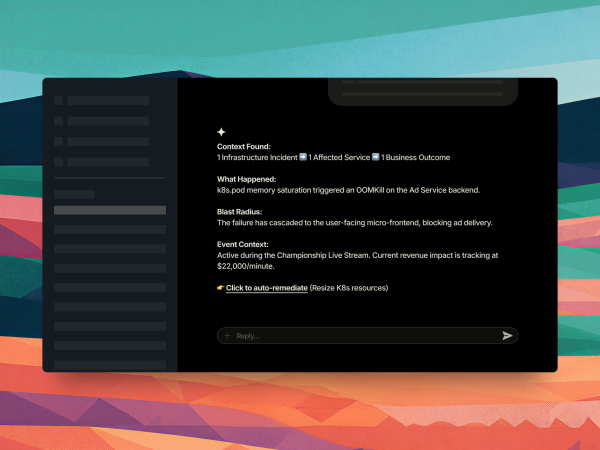Click the pointing hand emoji before auto-remediate

[x=220, y=287]
